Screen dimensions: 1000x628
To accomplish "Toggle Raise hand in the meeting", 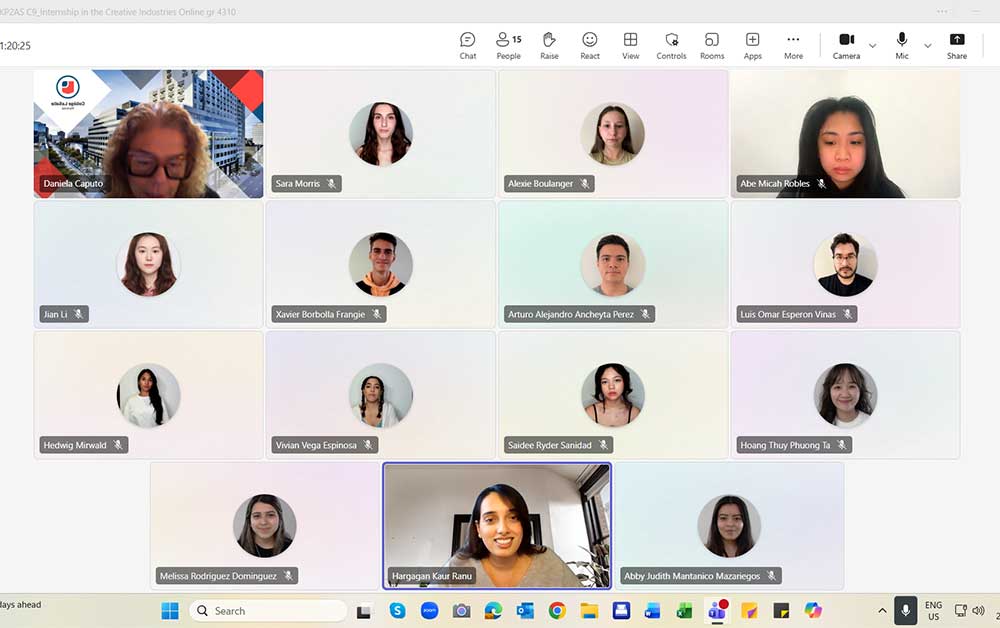I will point(549,45).
